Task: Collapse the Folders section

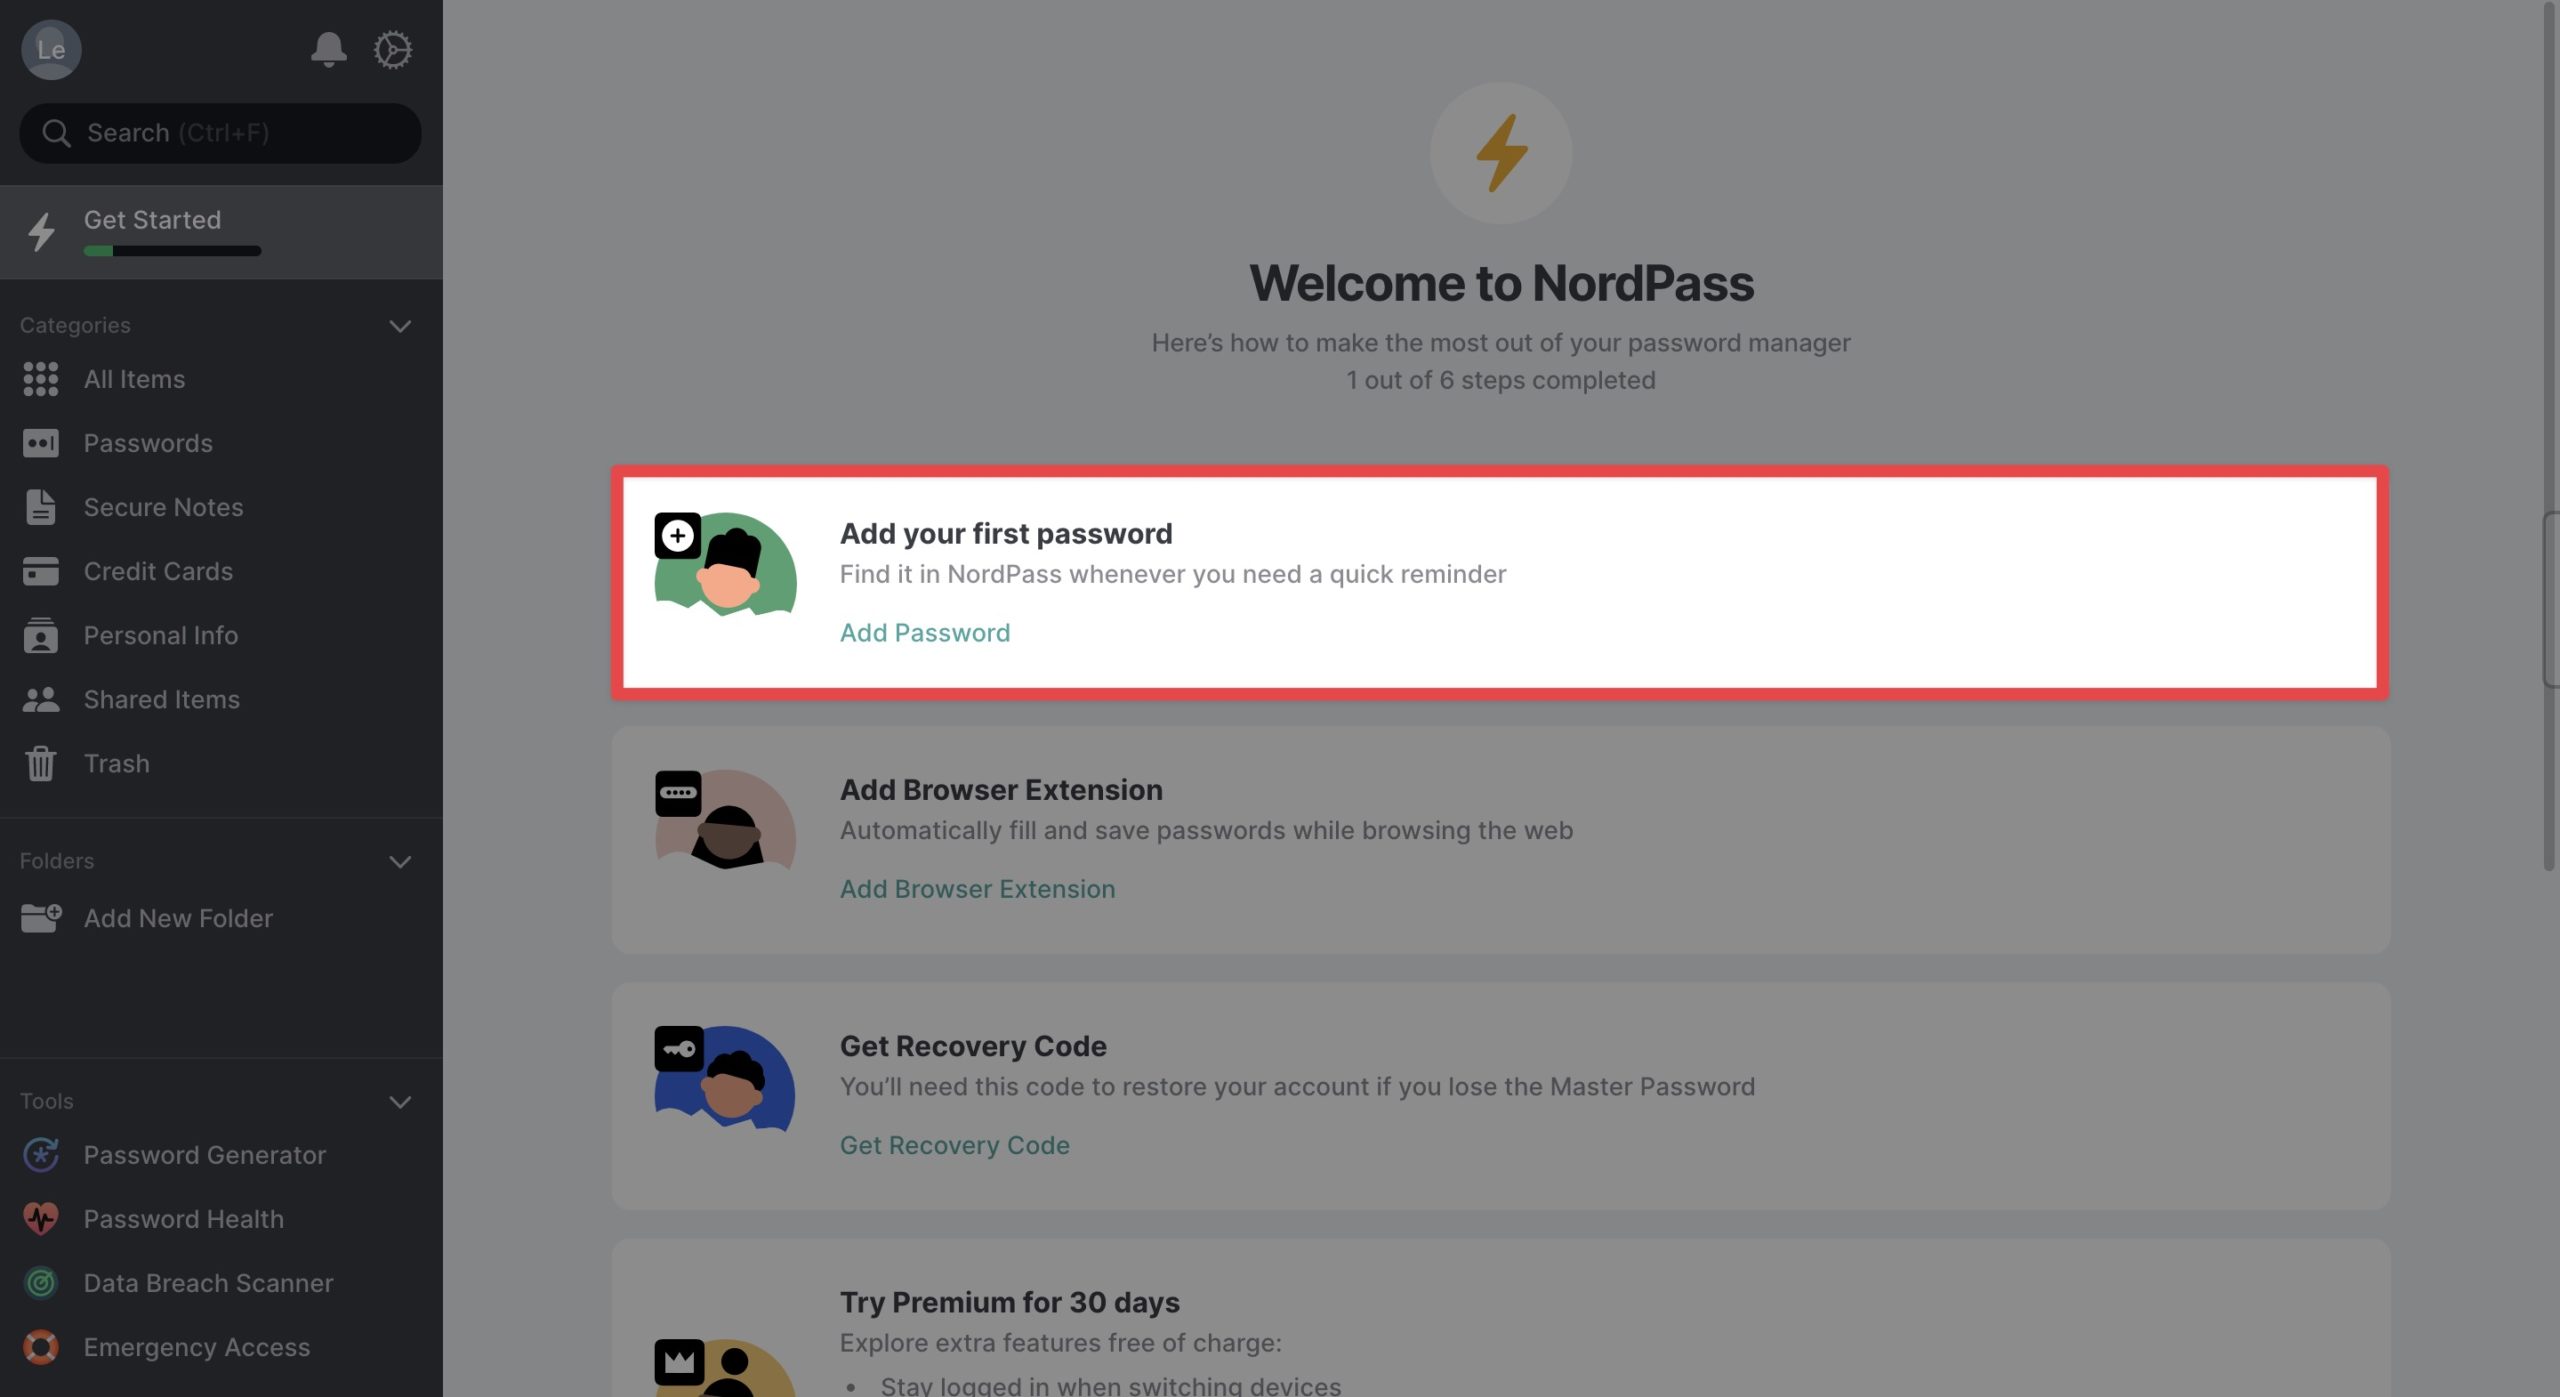Action: tap(400, 862)
